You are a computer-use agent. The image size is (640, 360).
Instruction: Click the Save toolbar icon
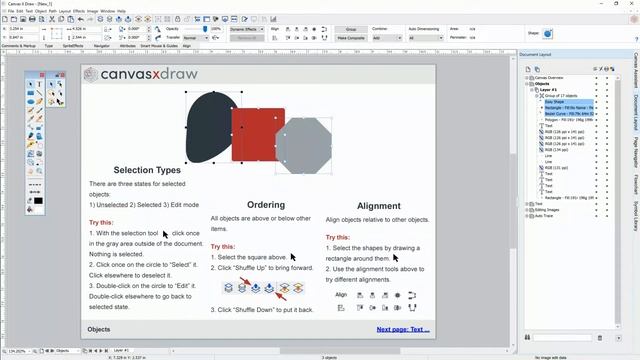23,19
